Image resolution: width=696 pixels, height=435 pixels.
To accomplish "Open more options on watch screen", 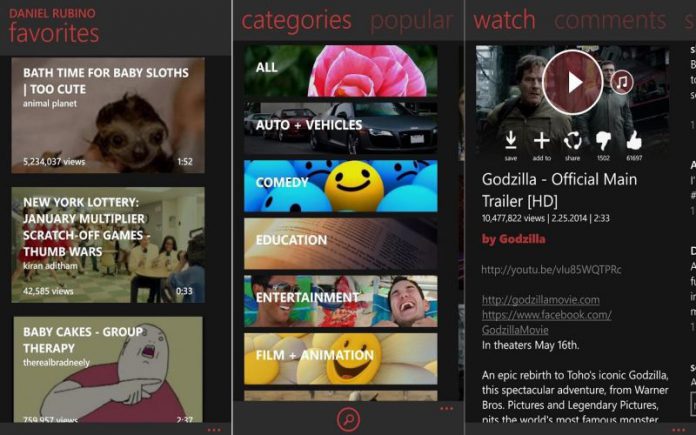I will click(679, 430).
